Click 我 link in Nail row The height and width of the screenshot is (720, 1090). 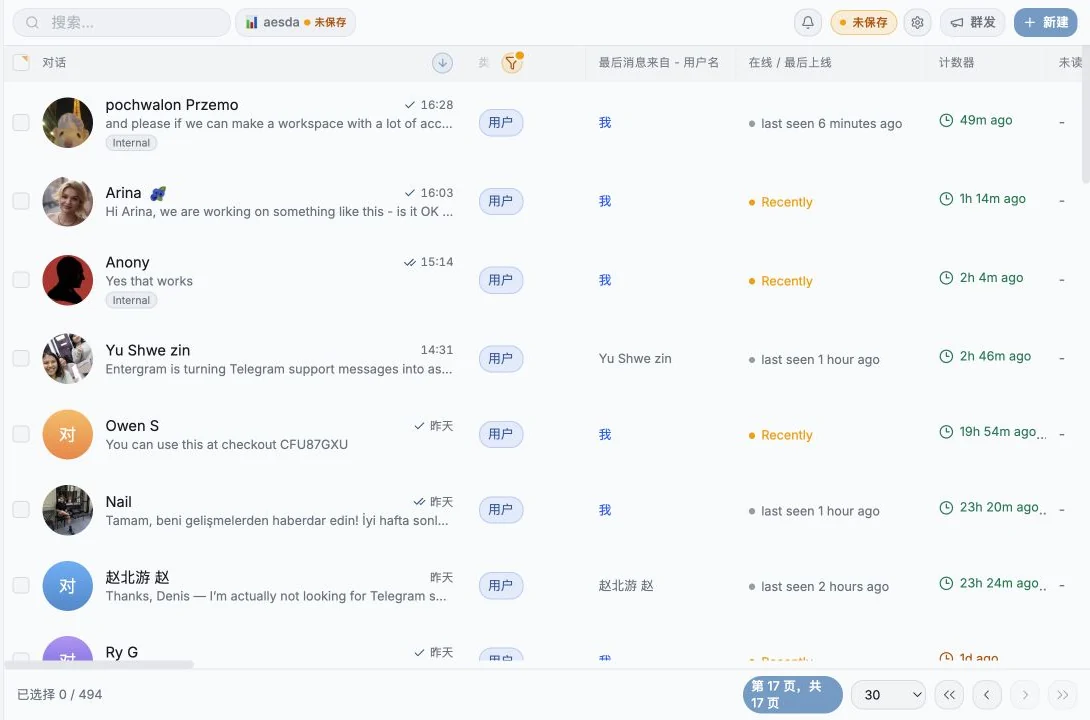tap(605, 510)
